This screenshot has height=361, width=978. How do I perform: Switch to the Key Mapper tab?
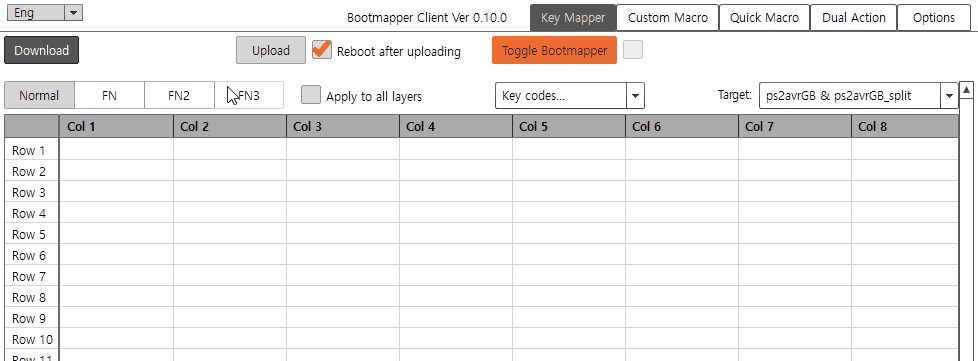[573, 17]
